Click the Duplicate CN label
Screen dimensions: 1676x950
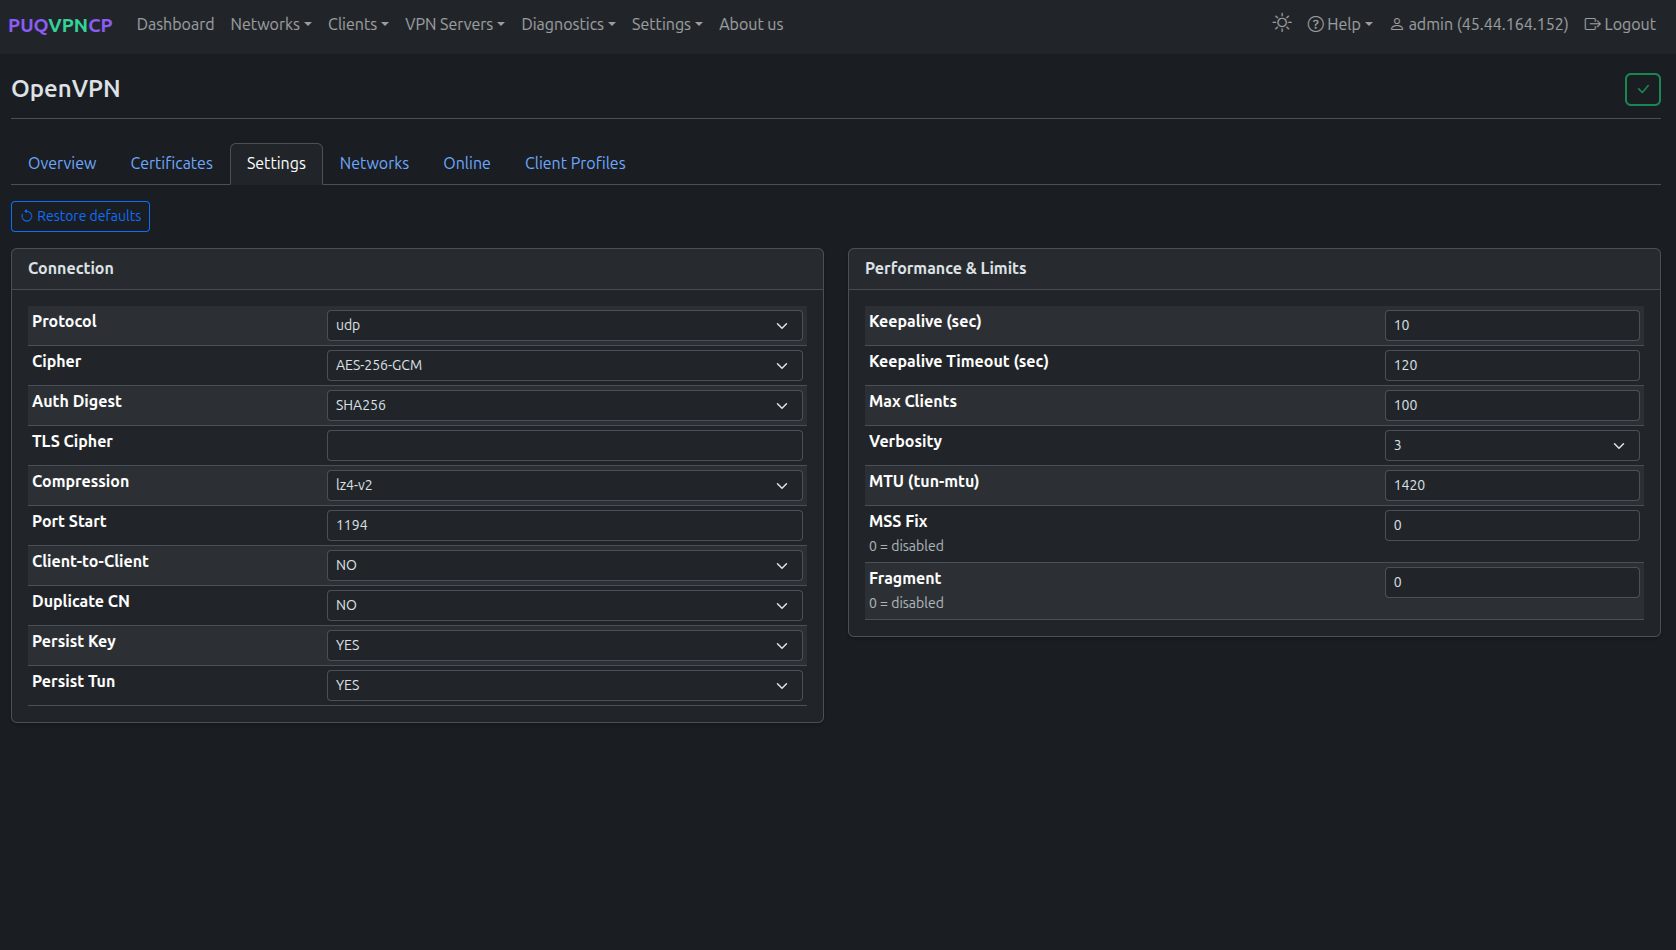coord(81,601)
